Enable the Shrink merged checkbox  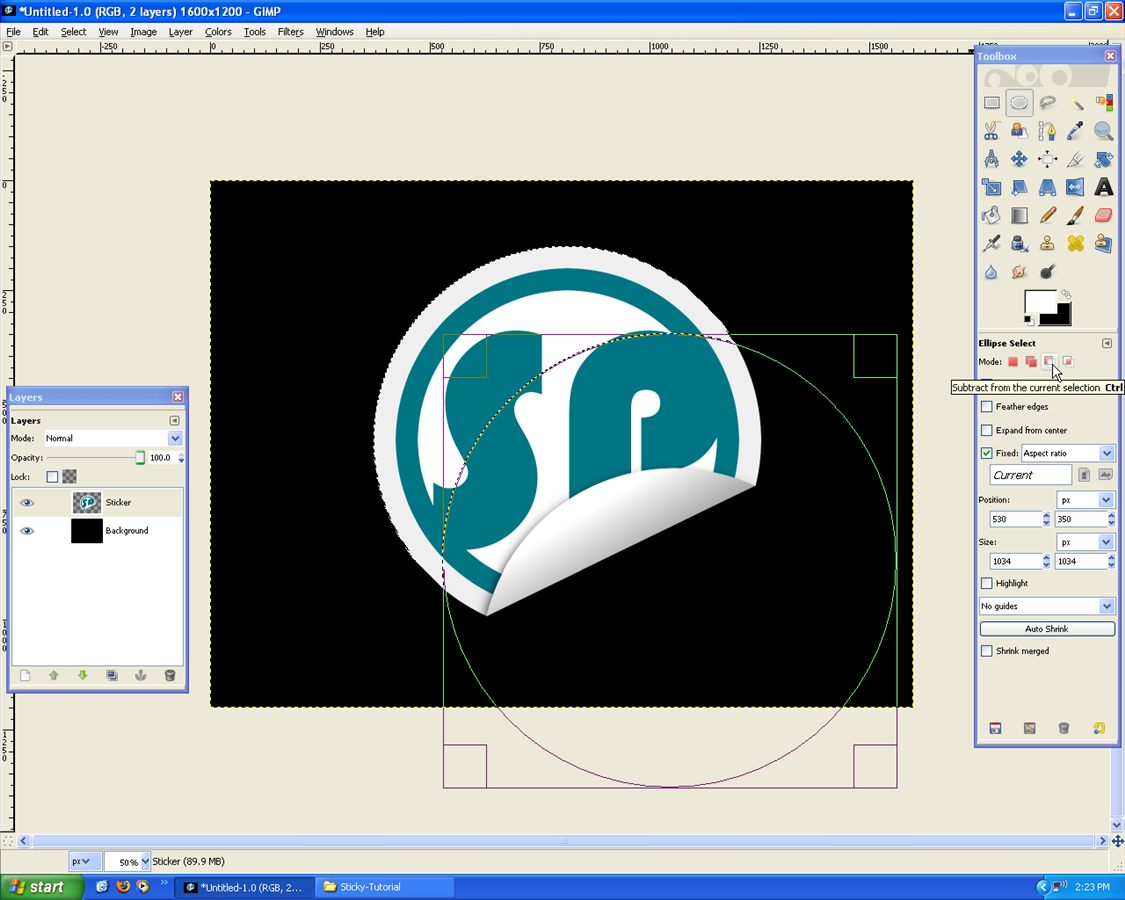click(x=987, y=651)
